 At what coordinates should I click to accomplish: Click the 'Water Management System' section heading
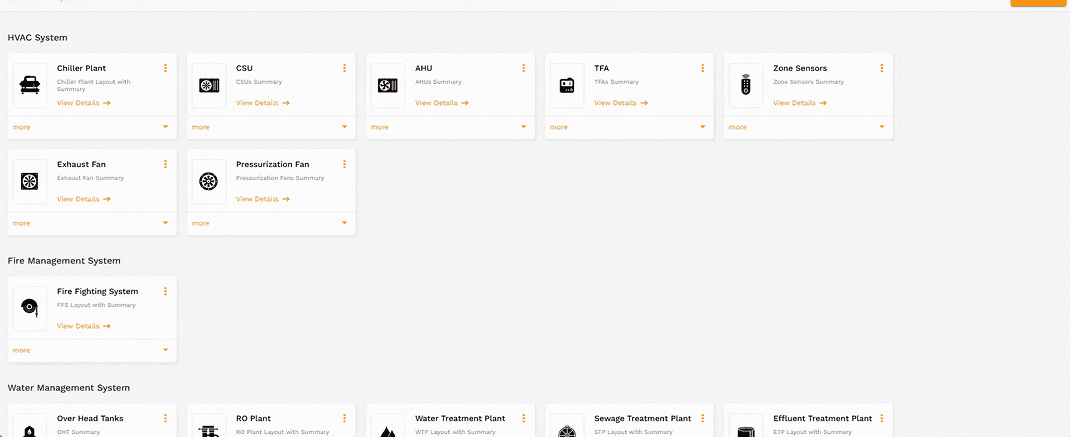68,388
